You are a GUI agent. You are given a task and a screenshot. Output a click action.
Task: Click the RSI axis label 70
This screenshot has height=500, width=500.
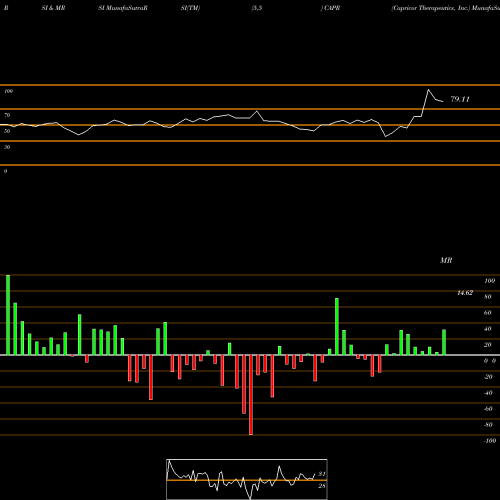click(x=7, y=115)
